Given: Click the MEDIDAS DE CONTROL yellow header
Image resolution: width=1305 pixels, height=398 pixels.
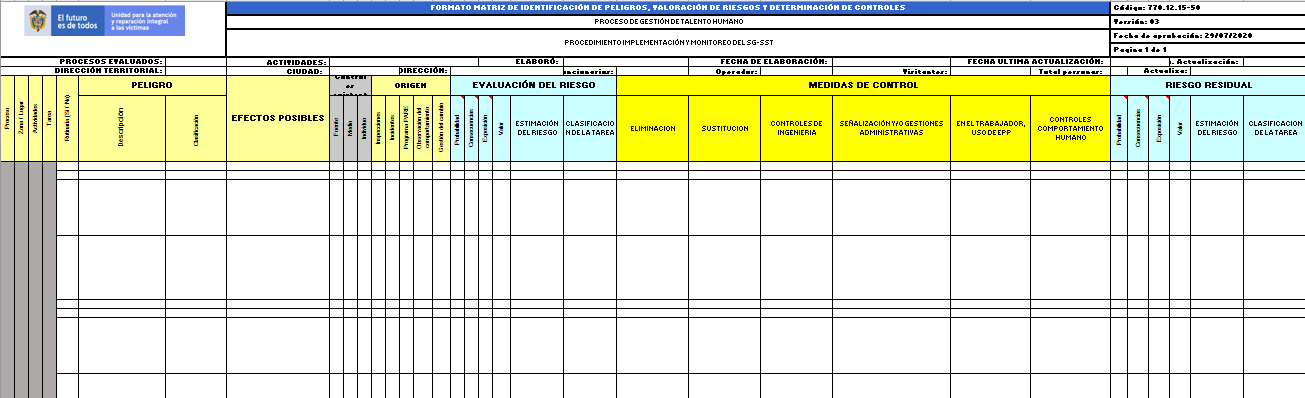Looking at the screenshot, I should tap(863, 85).
